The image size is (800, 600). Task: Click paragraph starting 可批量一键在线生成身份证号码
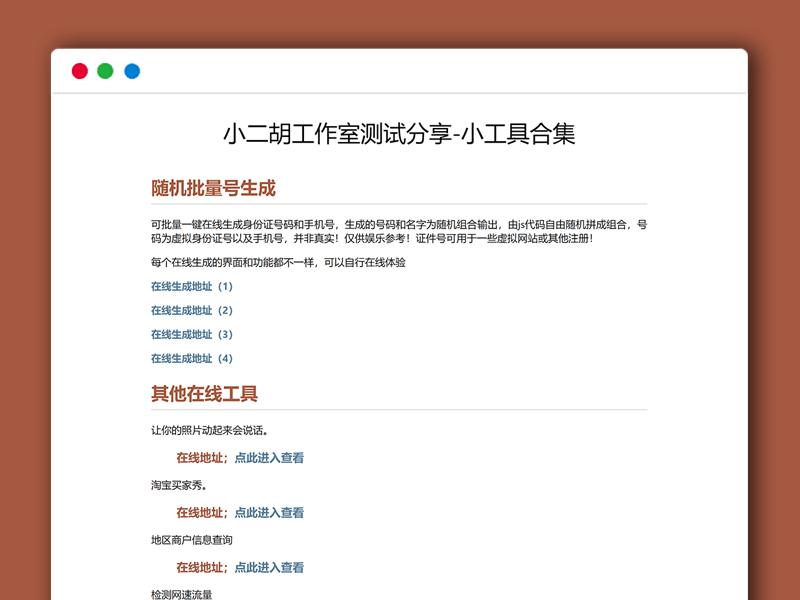tap(399, 231)
